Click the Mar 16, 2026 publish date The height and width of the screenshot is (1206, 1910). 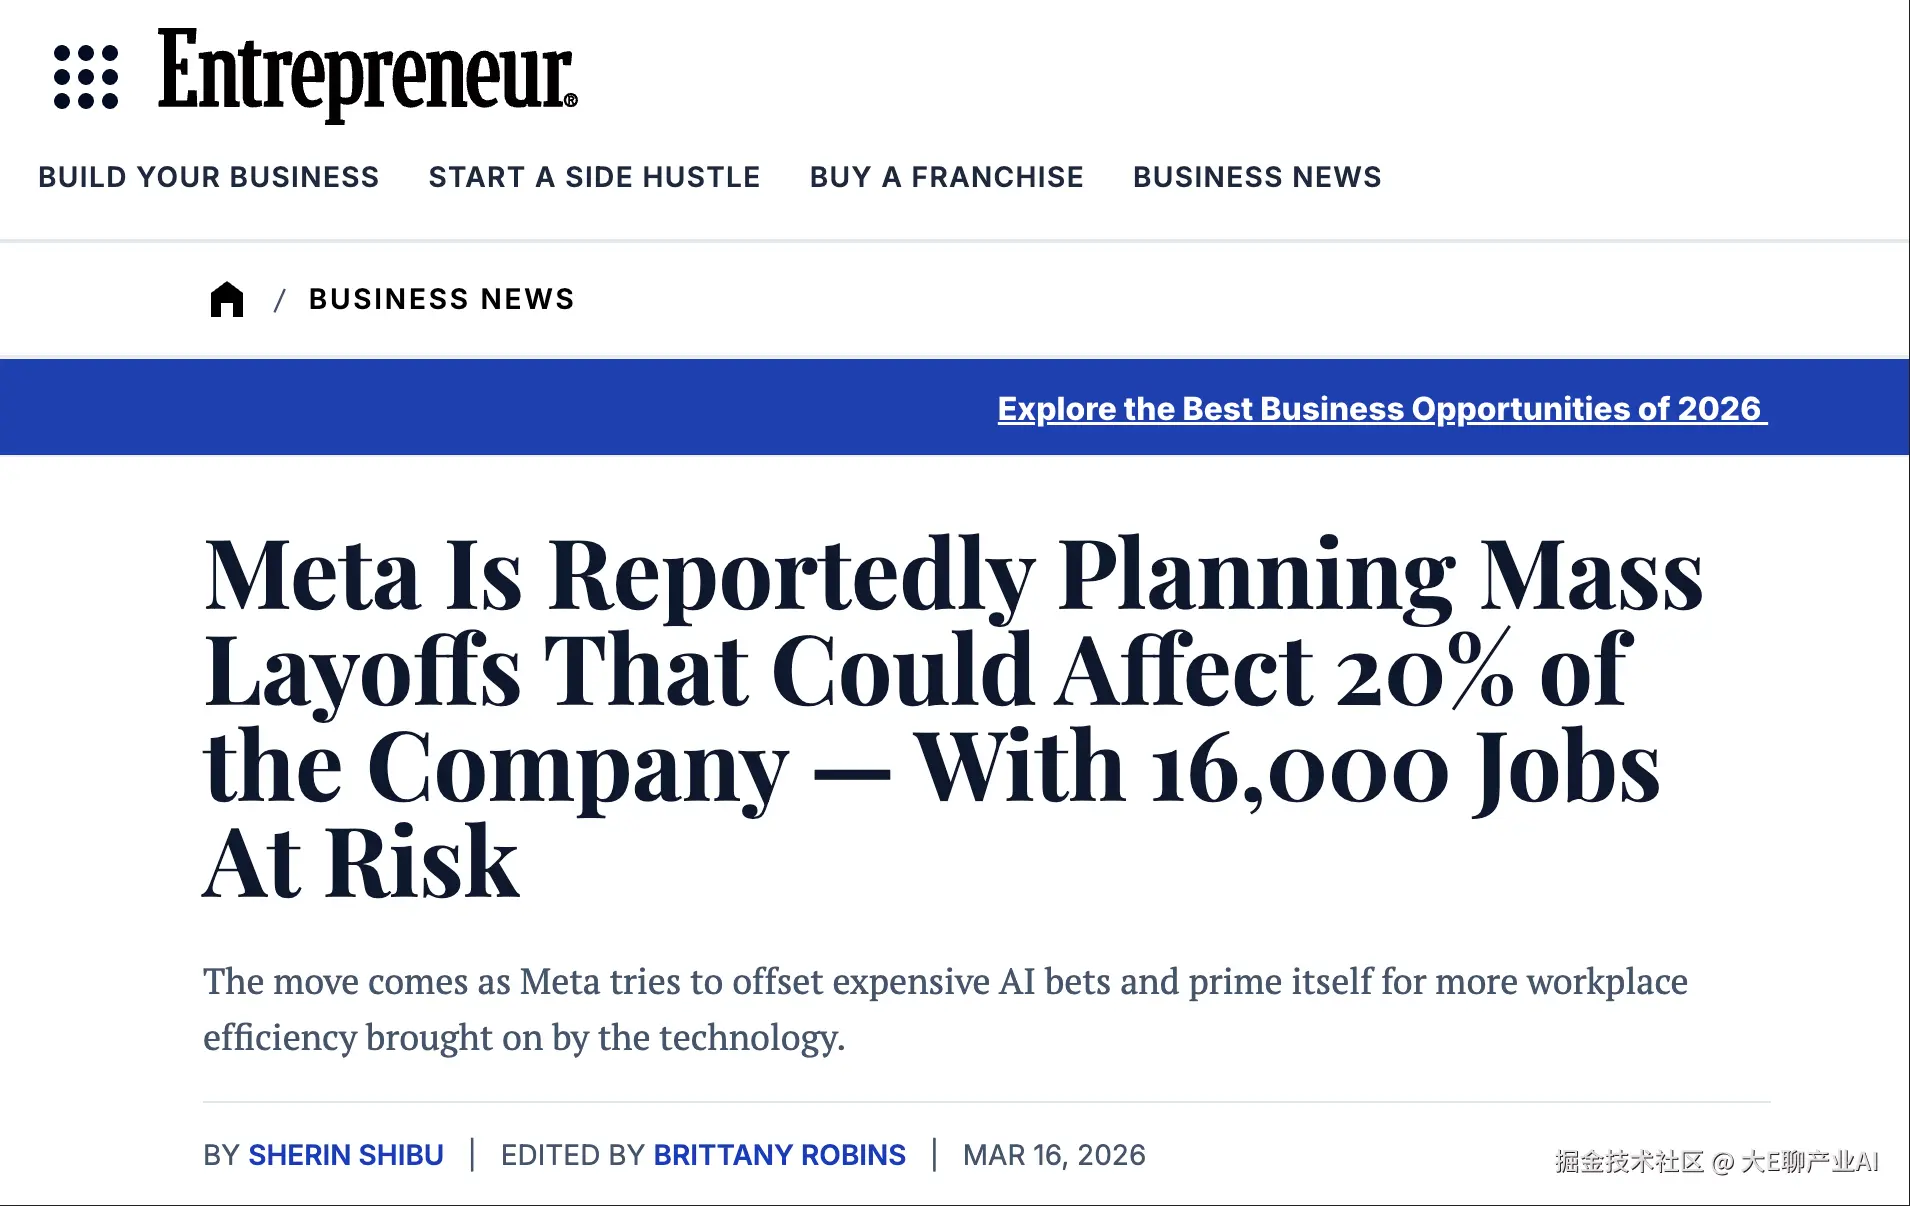pyautogui.click(x=1054, y=1155)
